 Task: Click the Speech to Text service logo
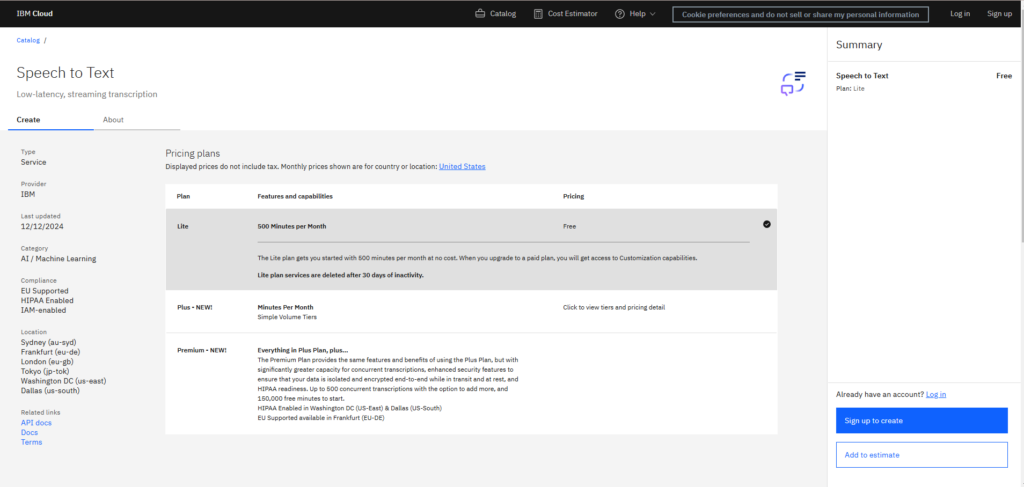pyautogui.click(x=793, y=84)
